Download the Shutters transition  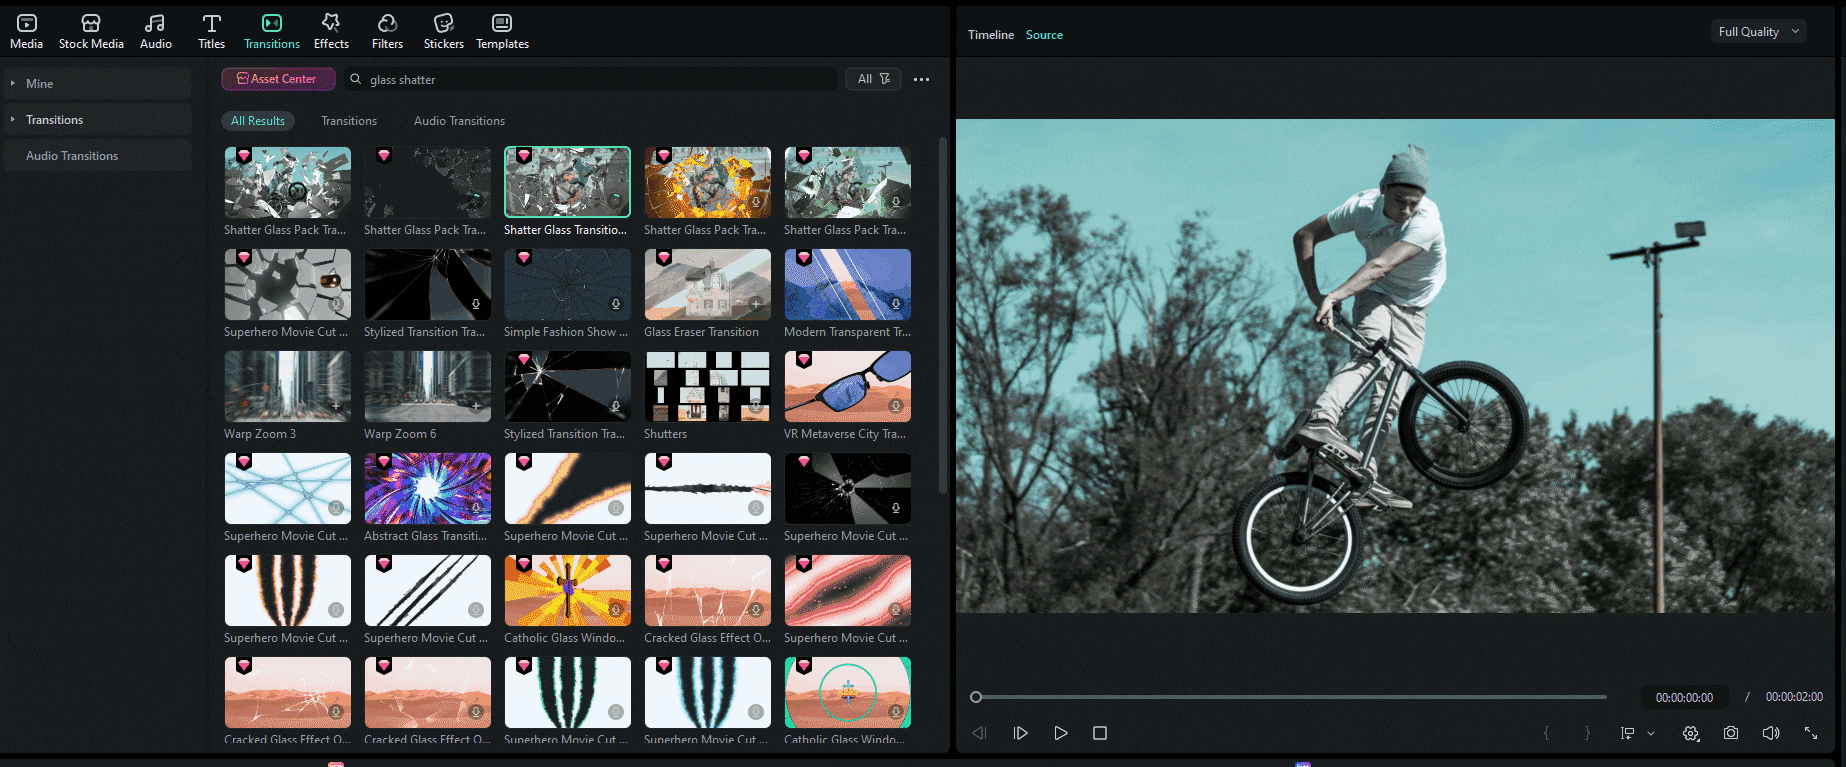click(756, 406)
